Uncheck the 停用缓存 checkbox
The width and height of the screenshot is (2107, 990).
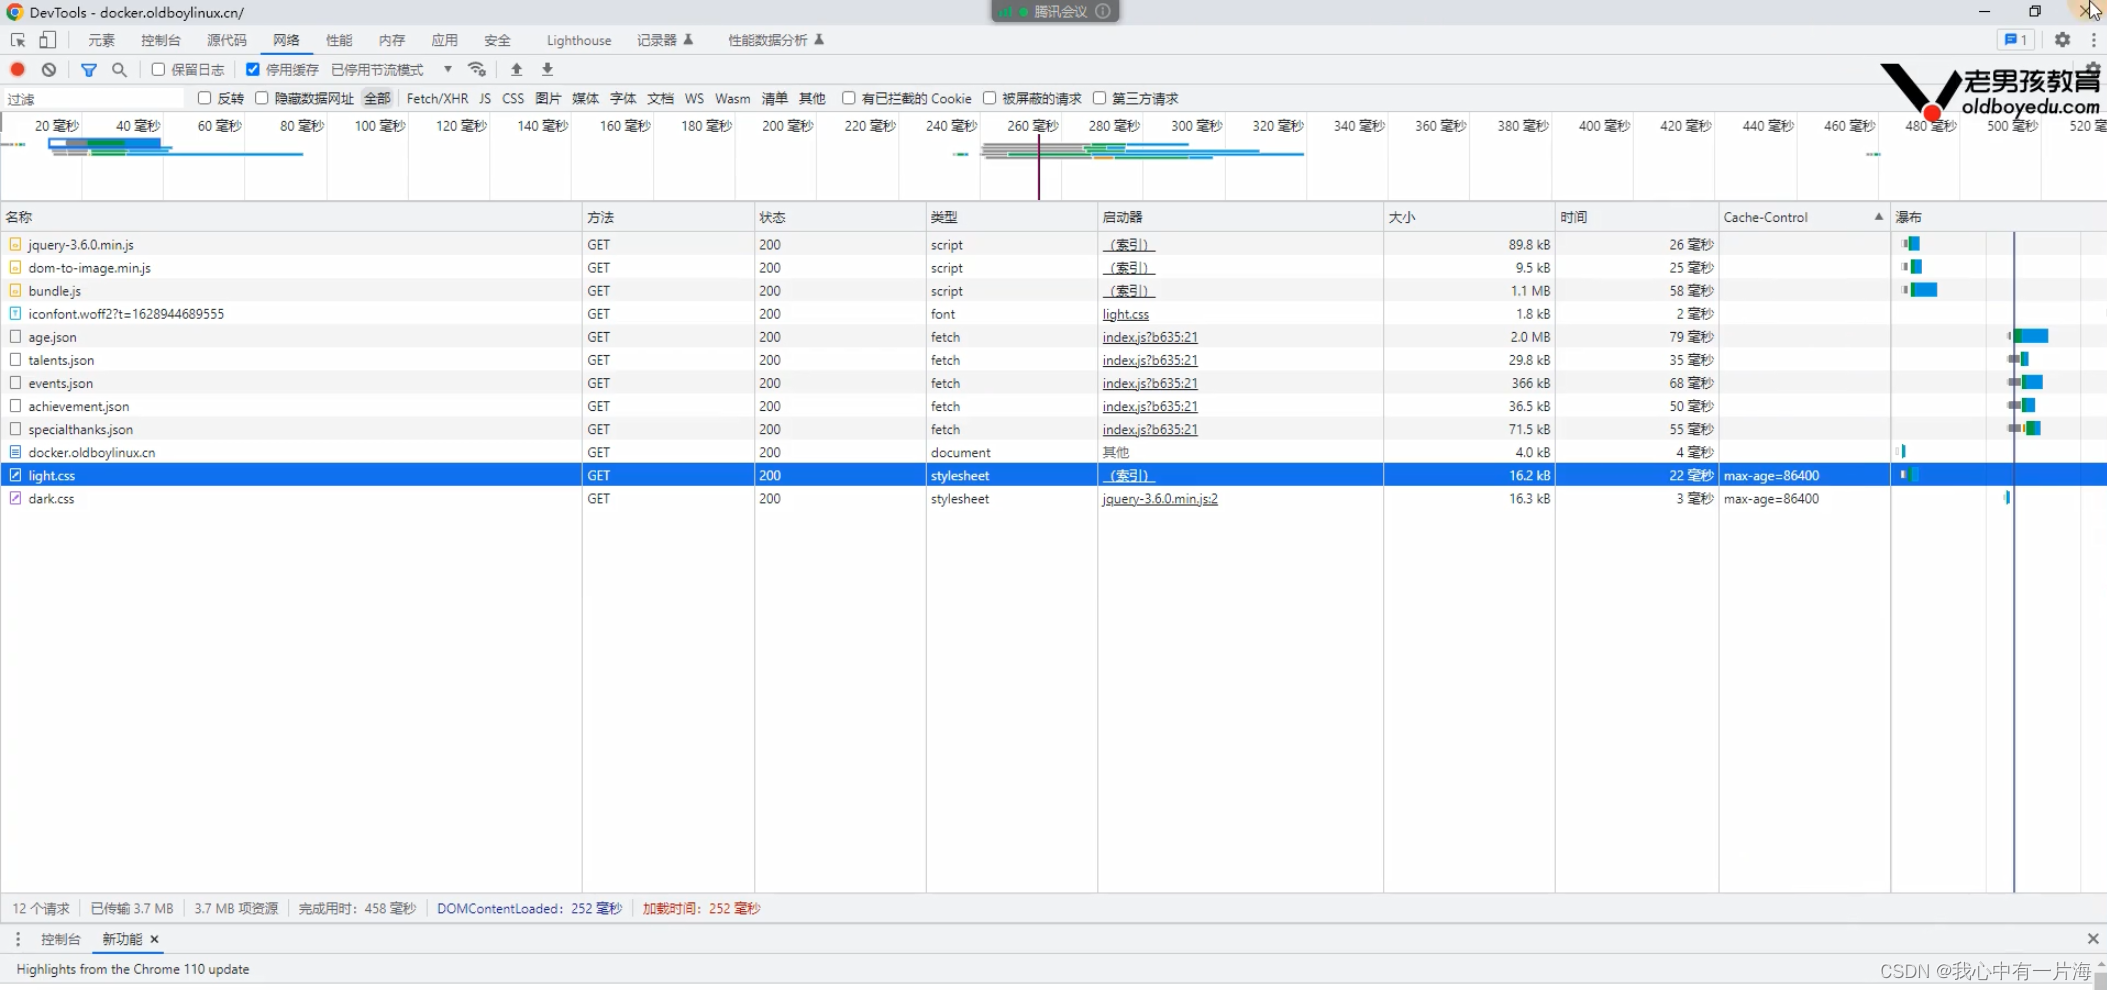coord(253,69)
